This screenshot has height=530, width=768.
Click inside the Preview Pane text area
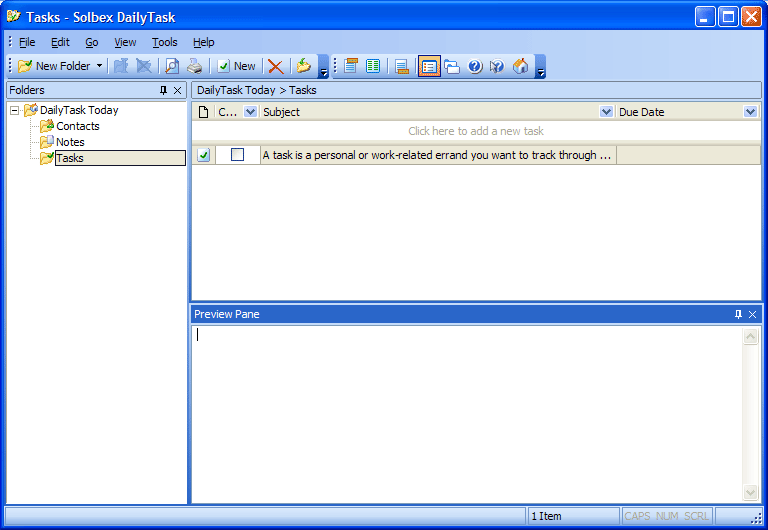[x=466, y=414]
